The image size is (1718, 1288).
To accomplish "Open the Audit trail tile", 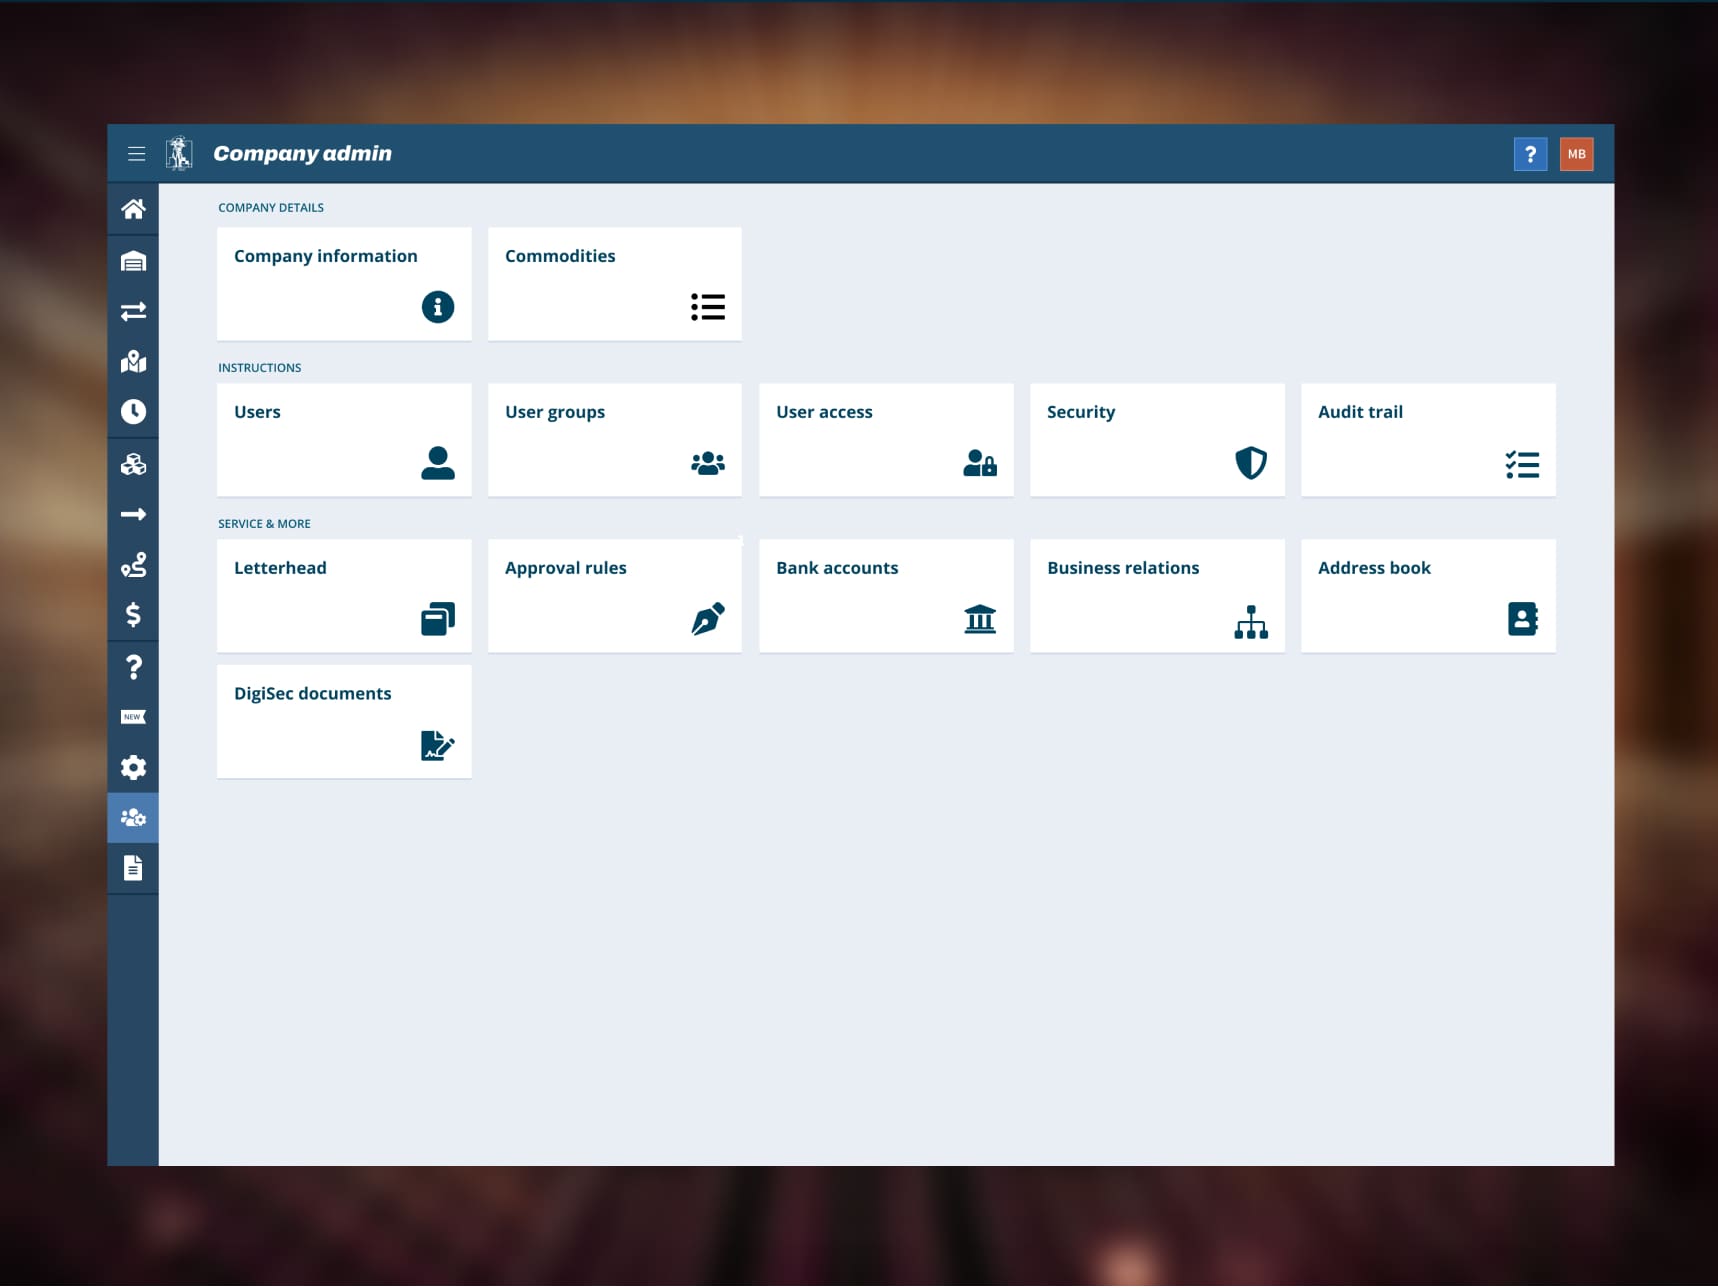I will coord(1427,440).
